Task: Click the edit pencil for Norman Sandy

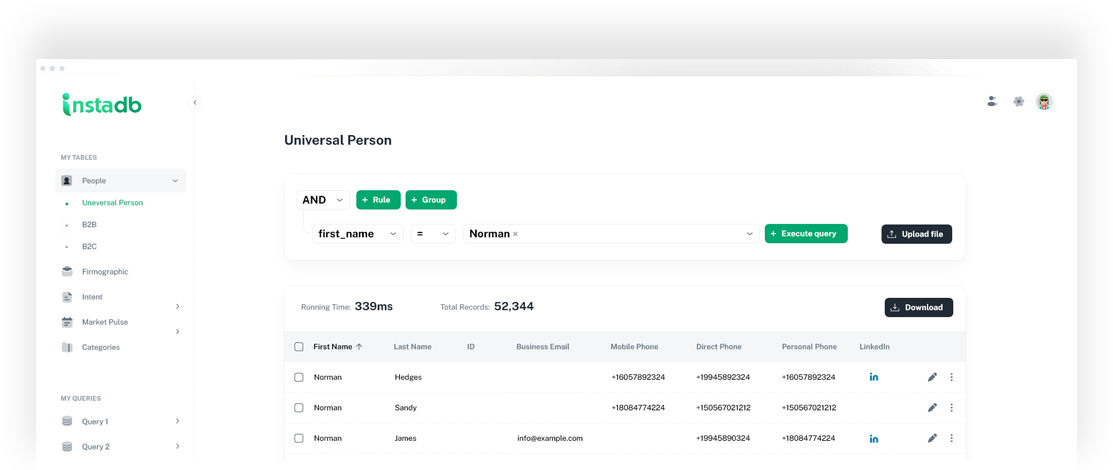Action: pyautogui.click(x=932, y=408)
